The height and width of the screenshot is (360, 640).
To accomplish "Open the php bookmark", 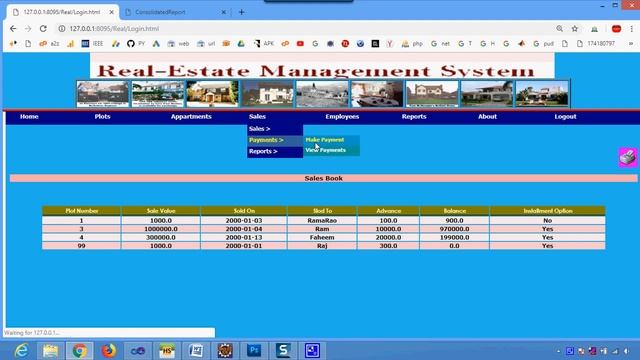I will coord(412,43).
